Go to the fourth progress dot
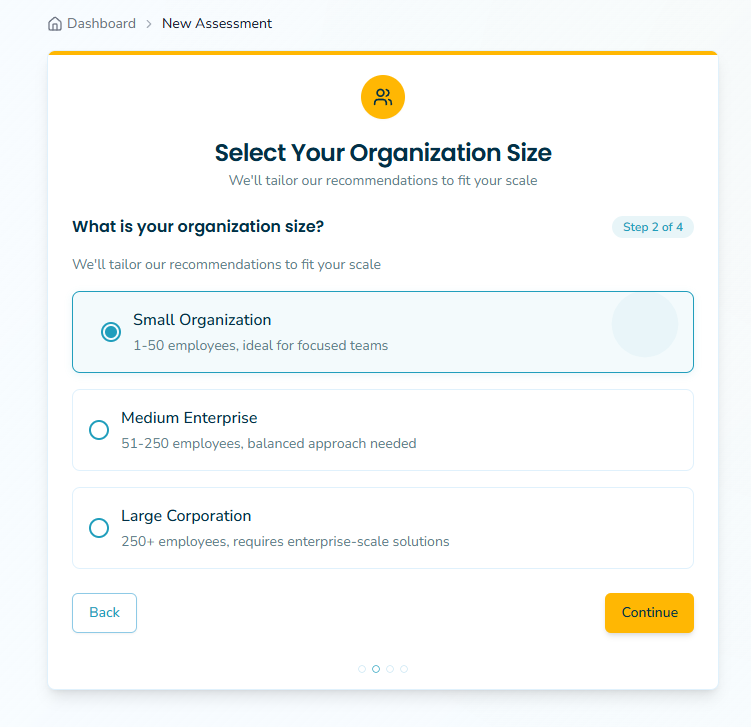The image size is (751, 727). [x=404, y=669]
